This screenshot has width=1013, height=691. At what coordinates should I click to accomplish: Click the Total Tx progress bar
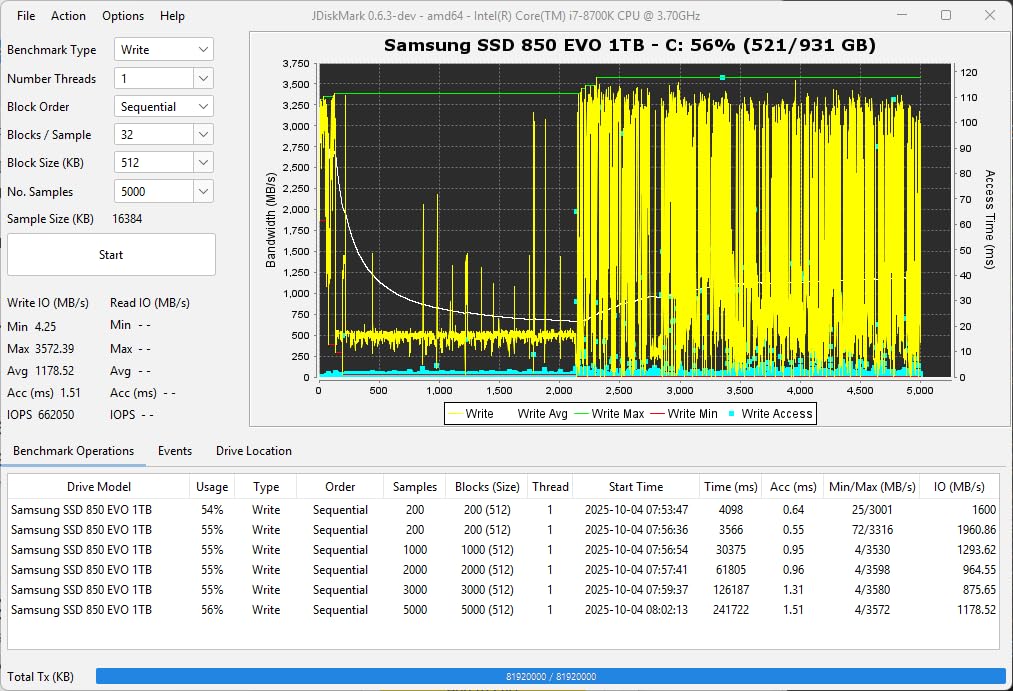pyautogui.click(x=550, y=676)
